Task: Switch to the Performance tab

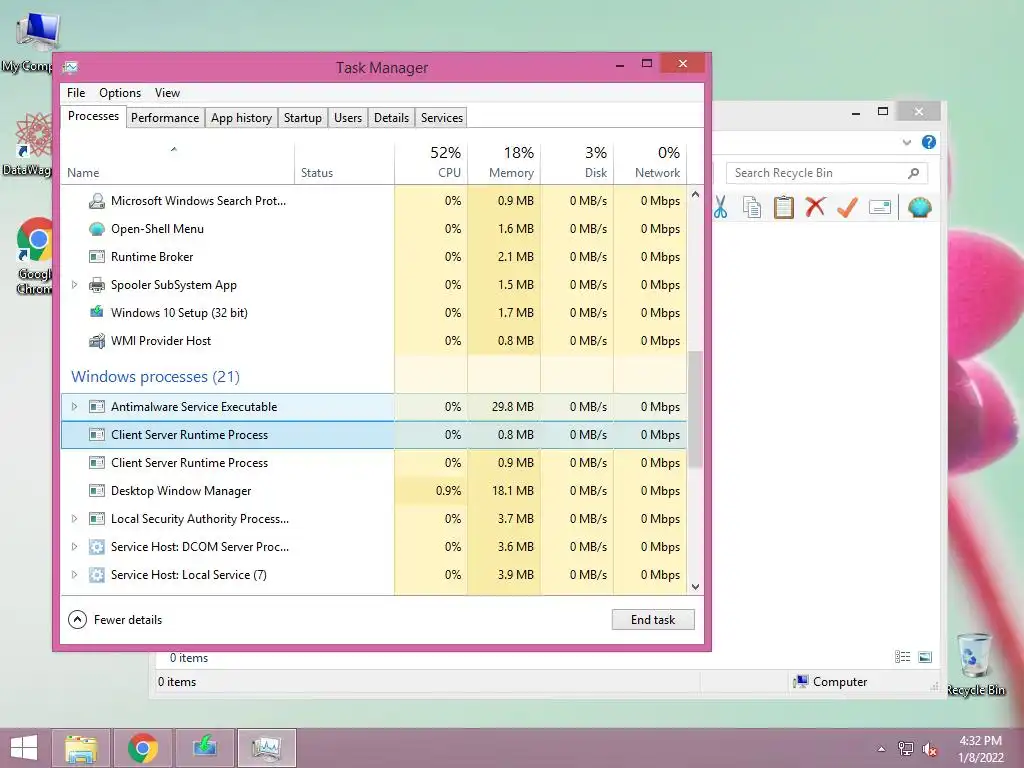Action: tap(165, 118)
